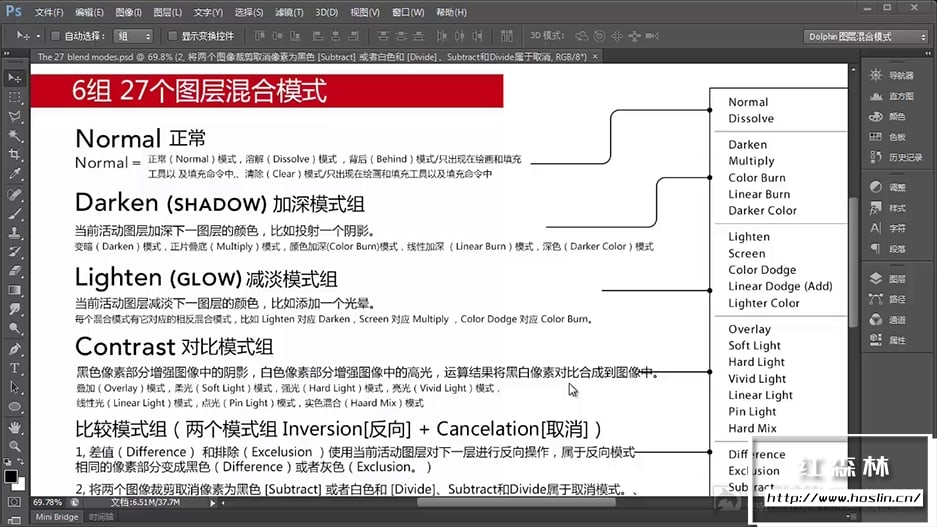Viewport: 937px width, 527px height.
Task: Select the Gradient tool
Action: pos(14,290)
